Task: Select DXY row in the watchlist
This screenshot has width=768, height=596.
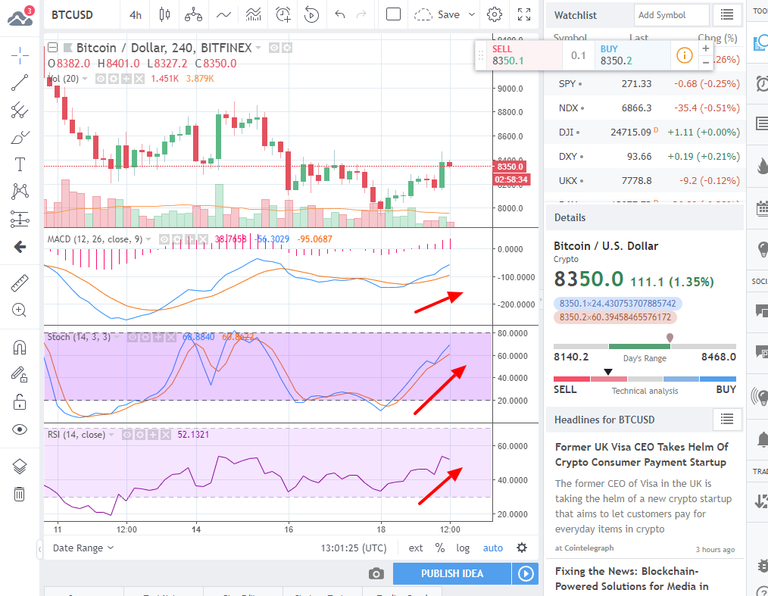Action: (646, 157)
